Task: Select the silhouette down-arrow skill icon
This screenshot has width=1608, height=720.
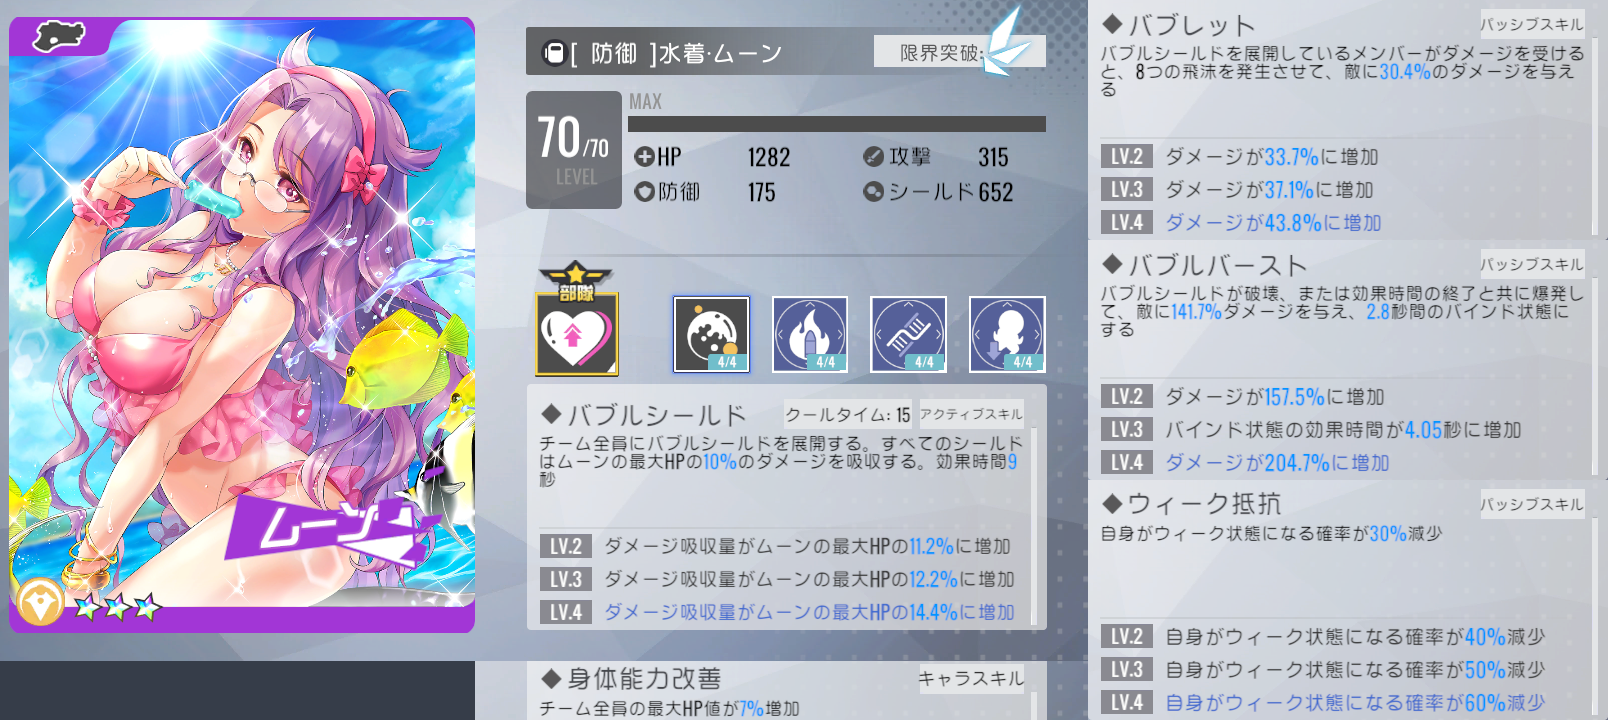Action: [x=1007, y=334]
